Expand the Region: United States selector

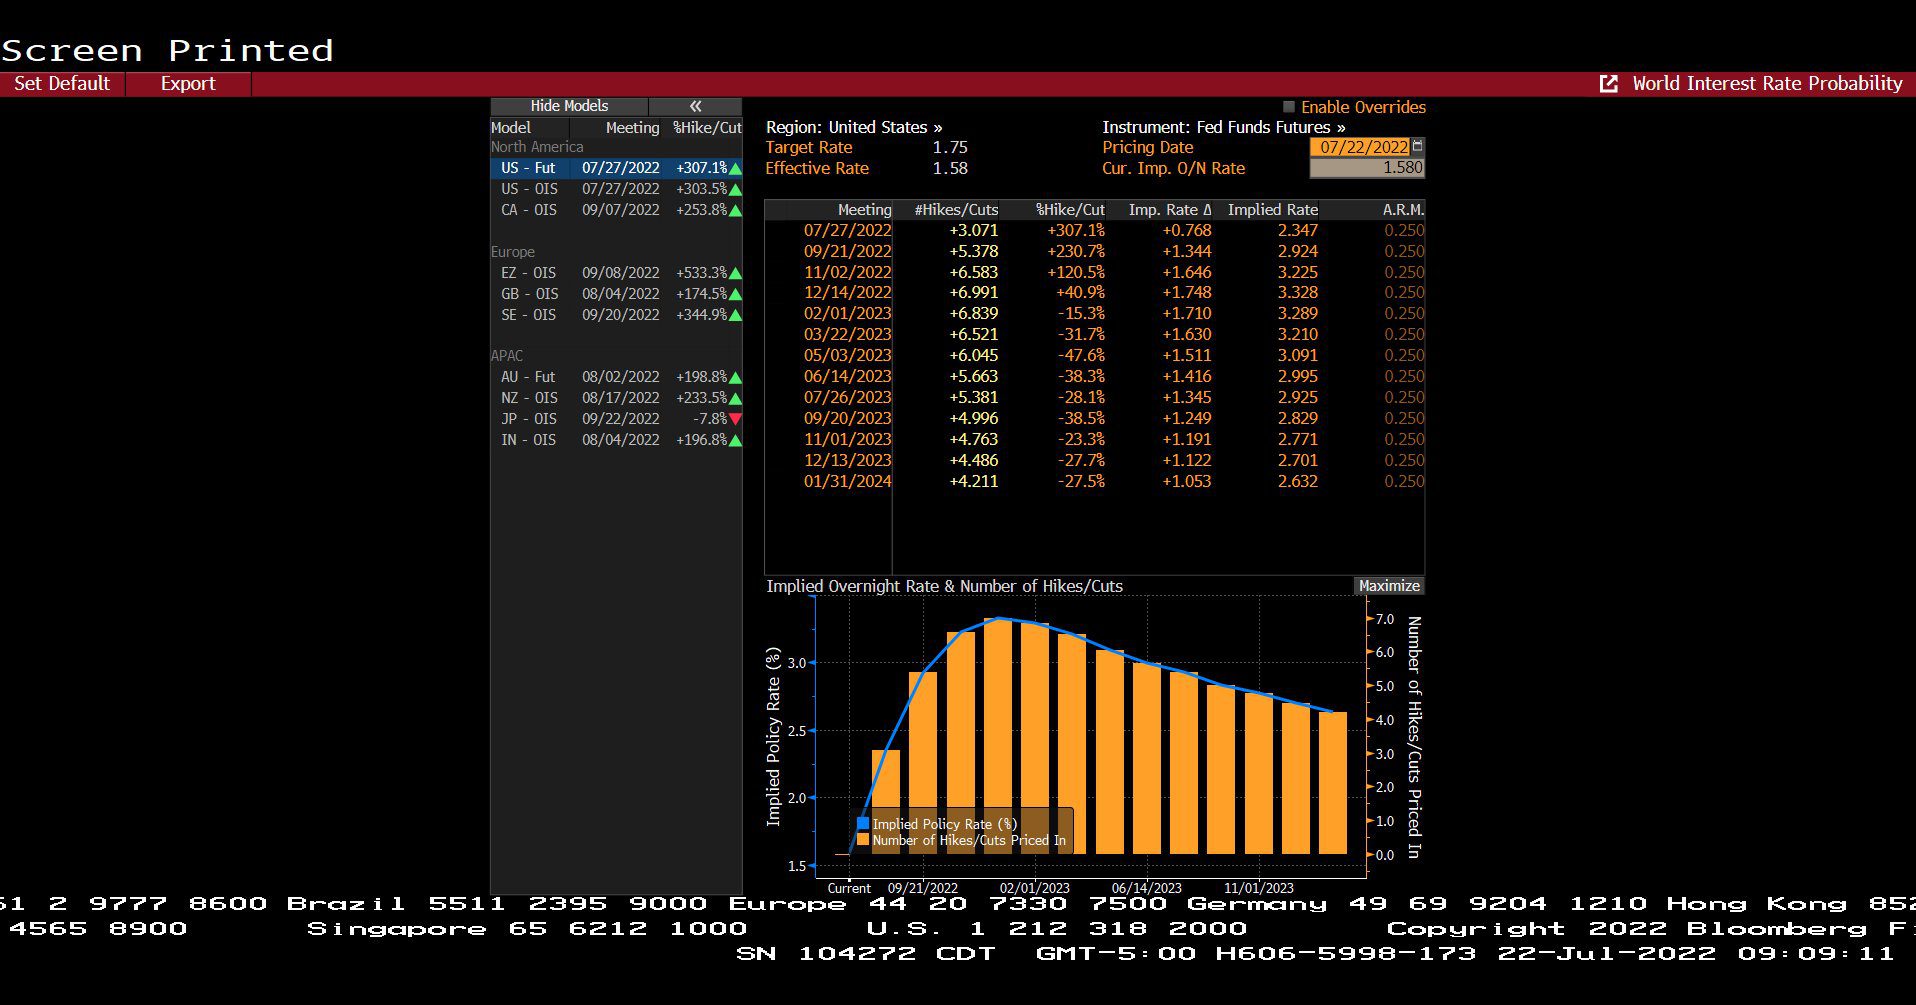854,127
